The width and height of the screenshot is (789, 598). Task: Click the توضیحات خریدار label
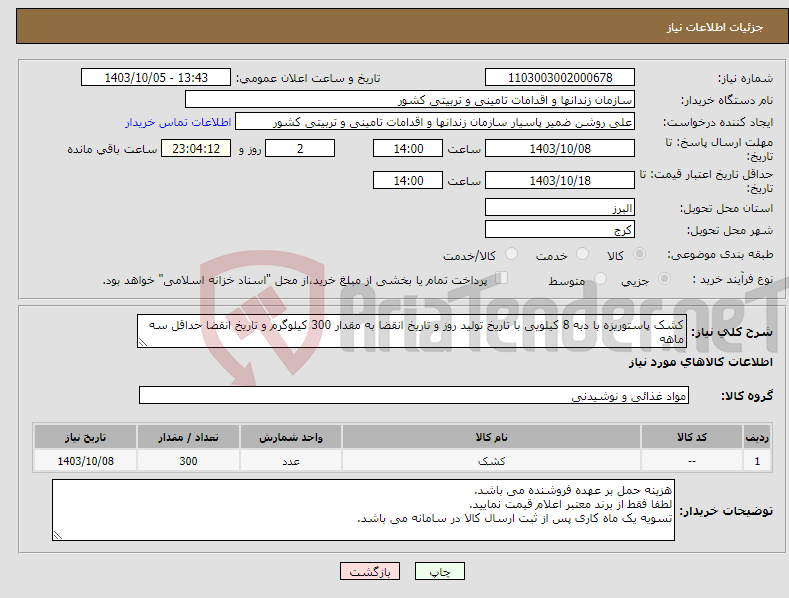[726, 511]
